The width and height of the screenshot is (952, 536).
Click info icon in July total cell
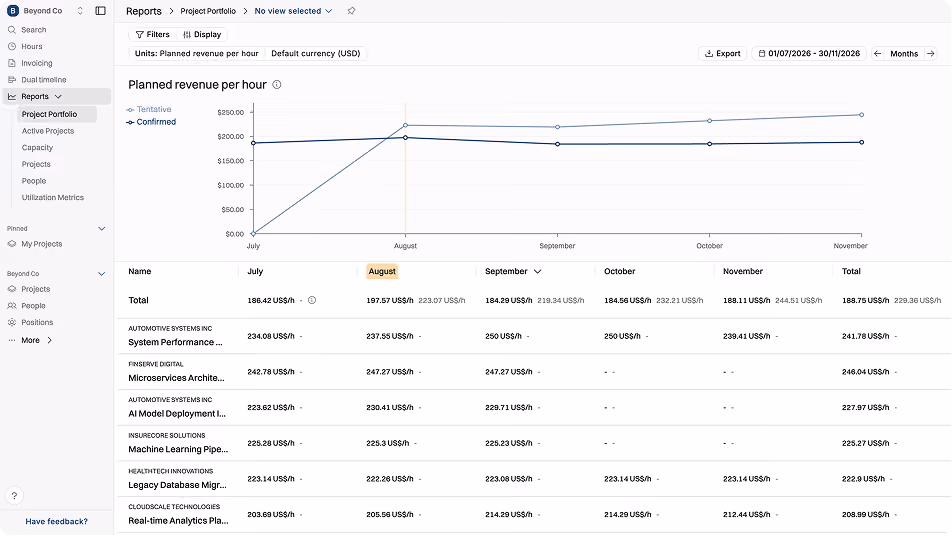pos(312,300)
